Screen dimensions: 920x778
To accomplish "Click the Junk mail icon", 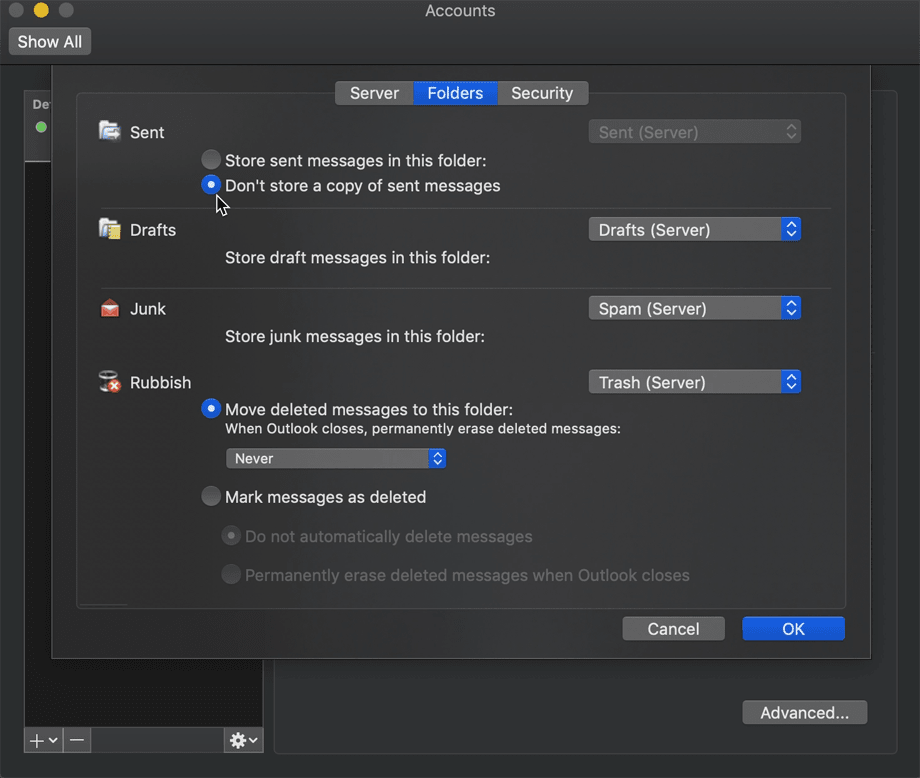I will point(110,308).
